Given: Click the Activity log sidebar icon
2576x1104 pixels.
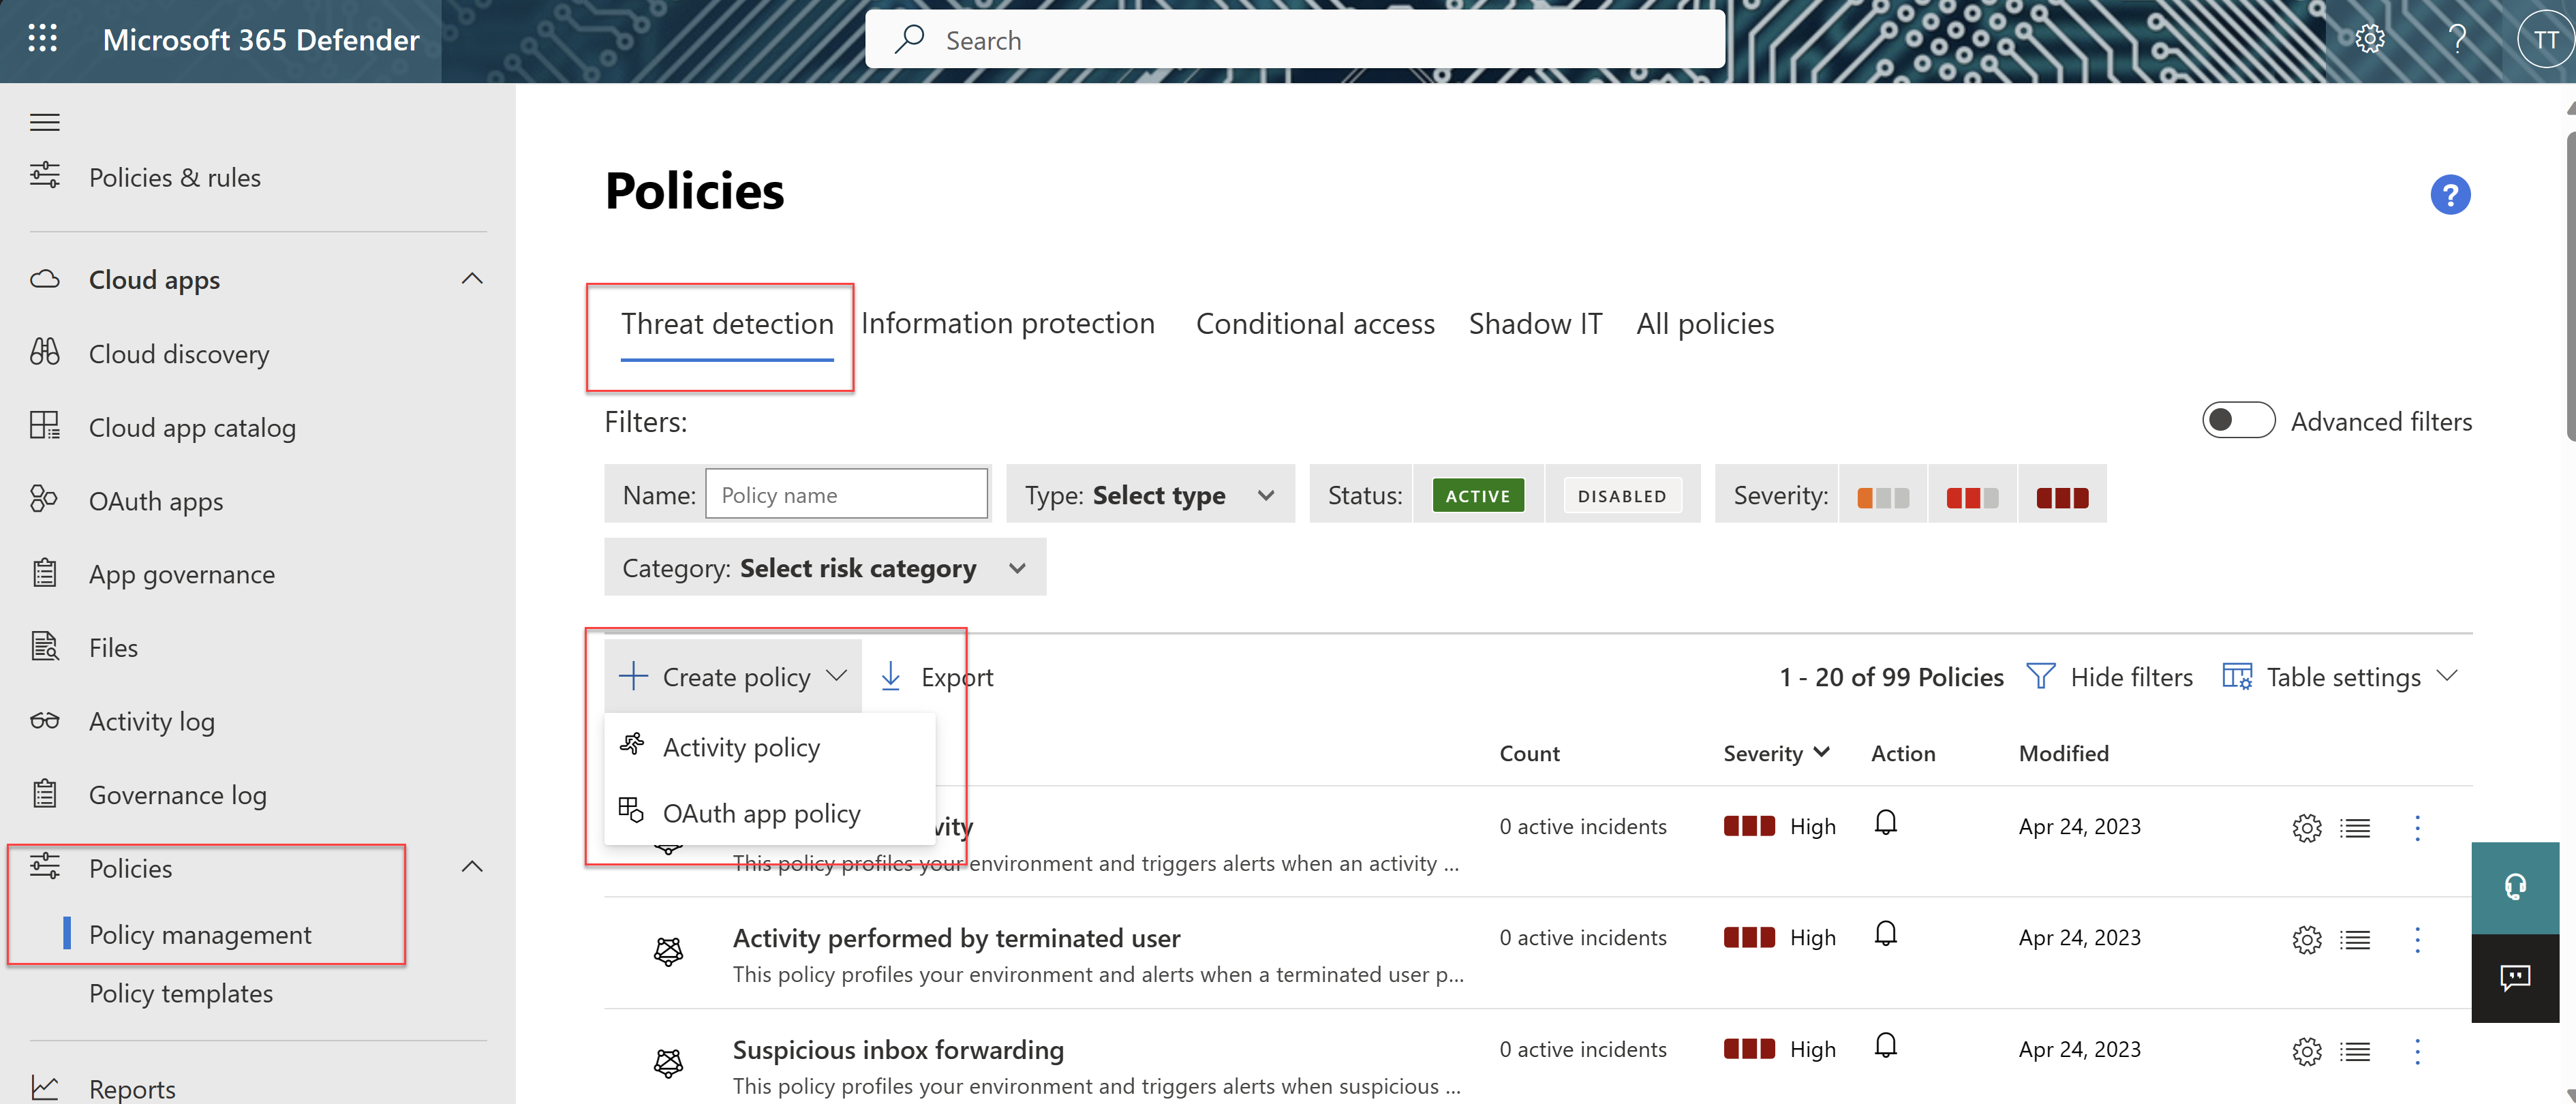Looking at the screenshot, I should coord(44,720).
